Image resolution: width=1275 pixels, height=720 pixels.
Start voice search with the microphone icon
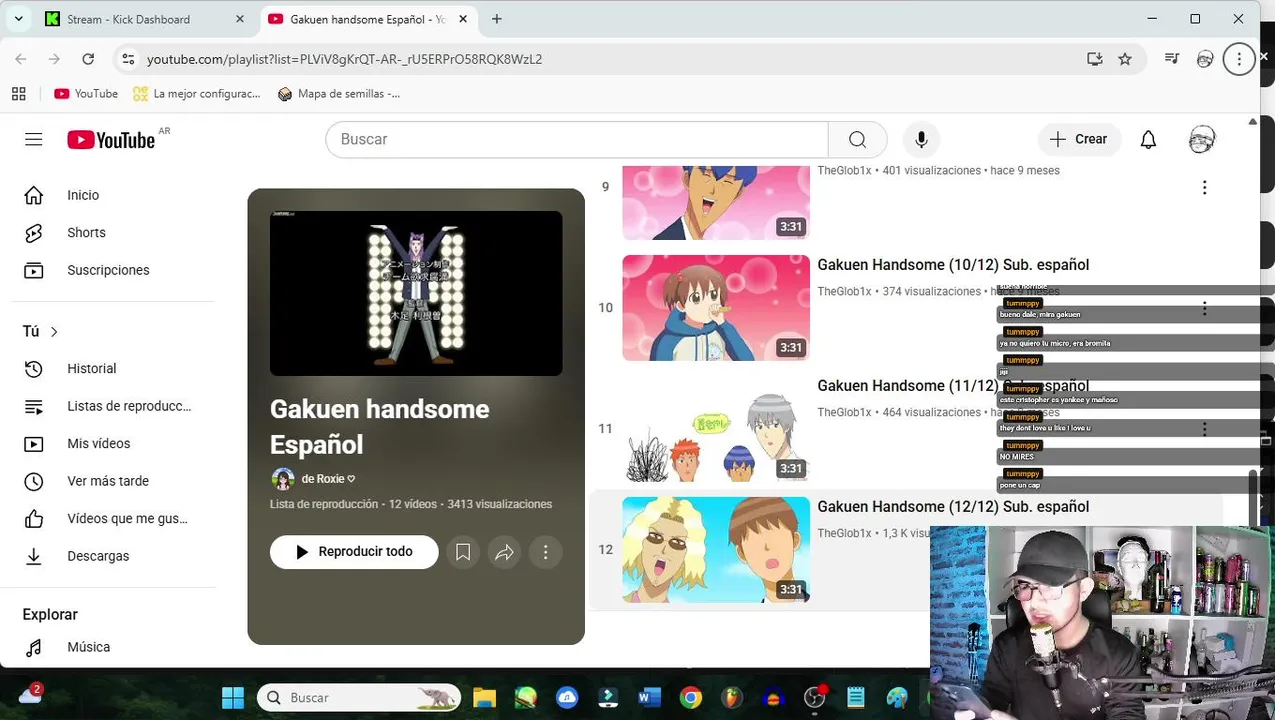pos(921,140)
